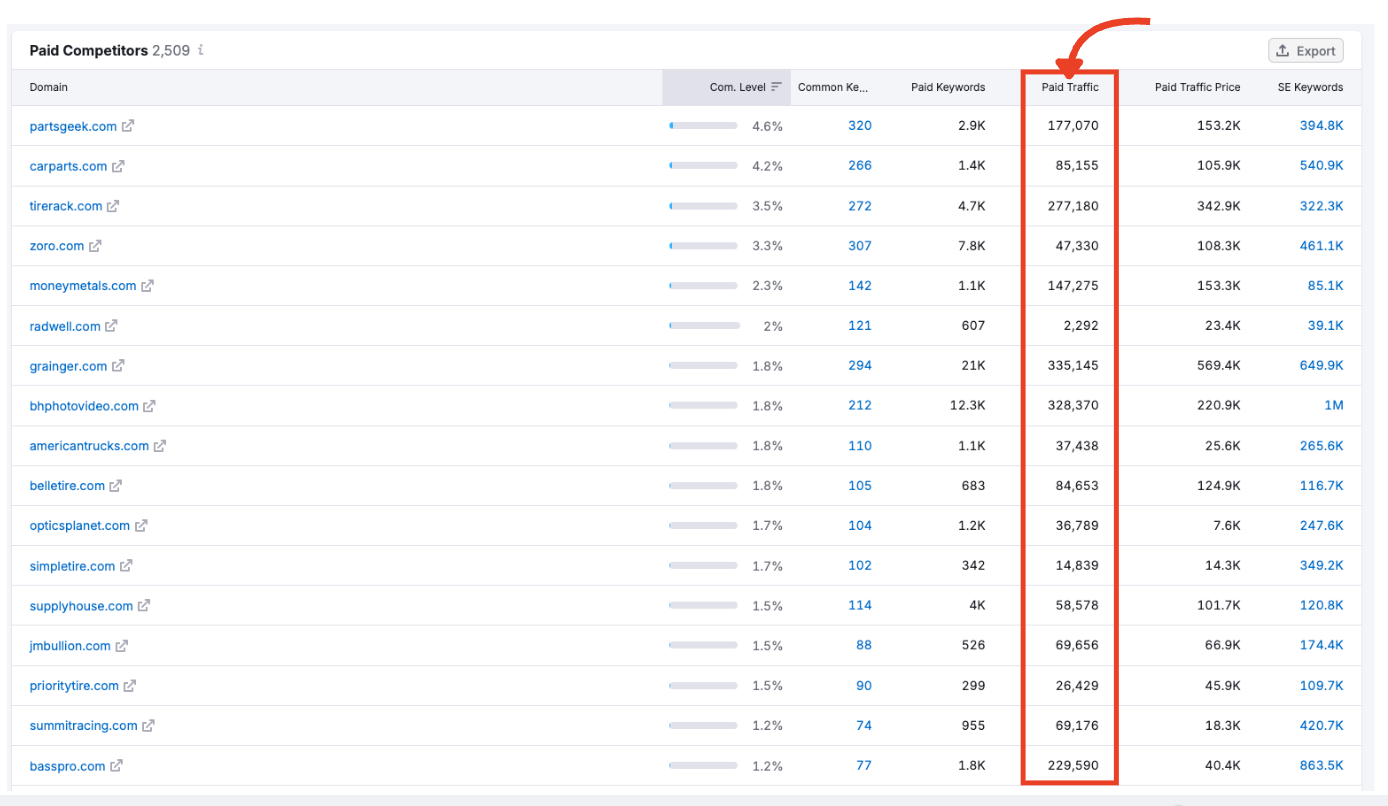This screenshot has width=1388, height=806.
Task: Click the Export button
Action: click(x=1305, y=50)
